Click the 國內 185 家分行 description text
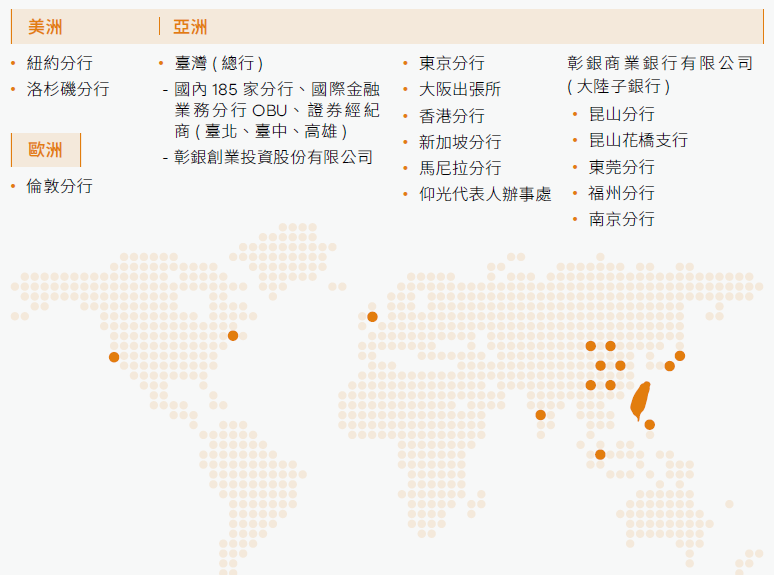 click(277, 111)
